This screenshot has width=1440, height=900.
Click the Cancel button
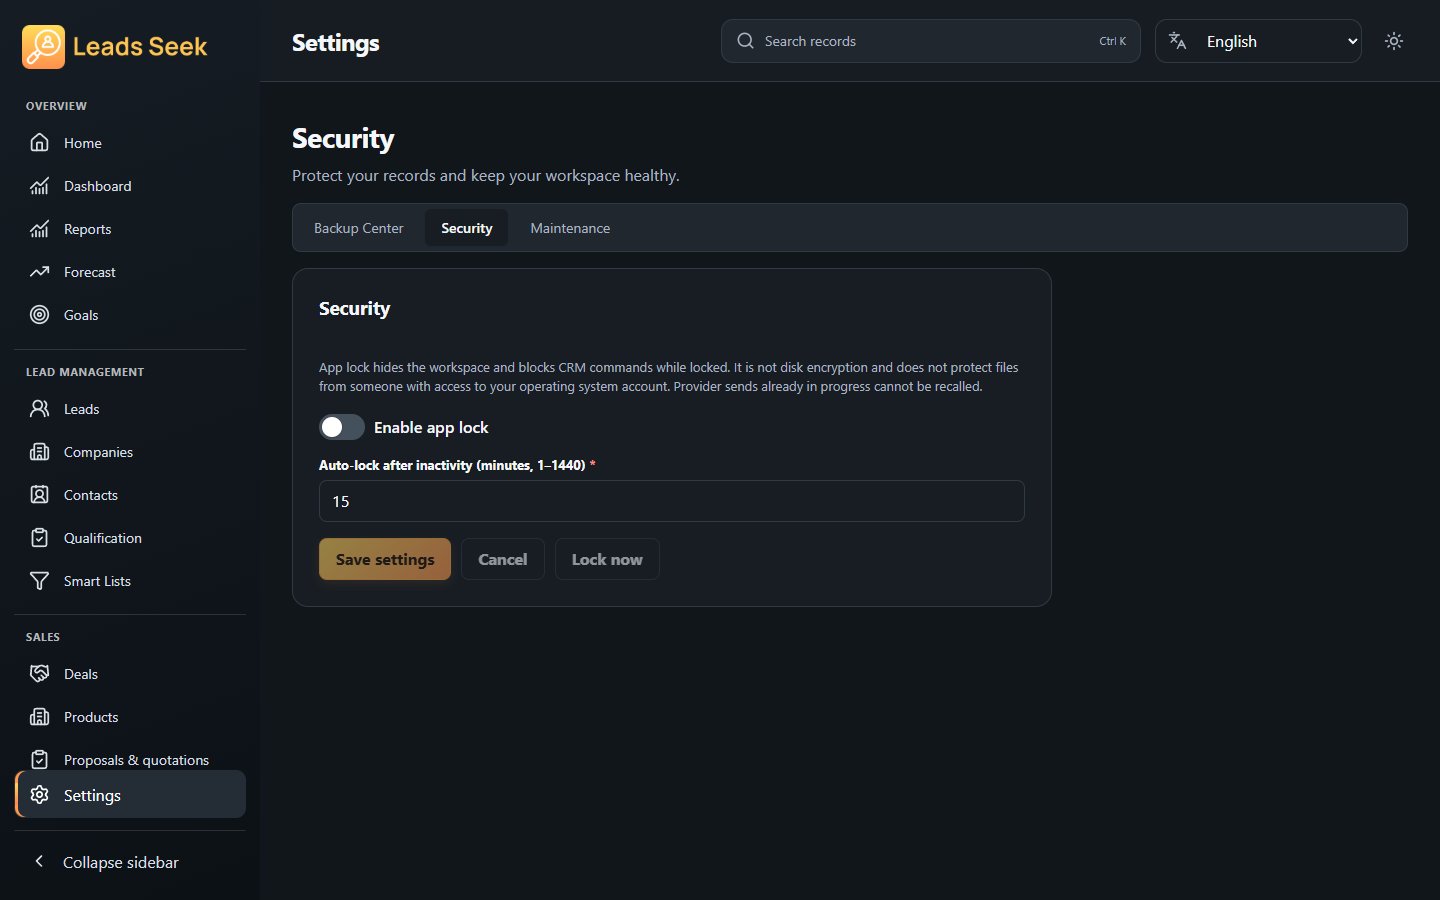click(x=503, y=559)
